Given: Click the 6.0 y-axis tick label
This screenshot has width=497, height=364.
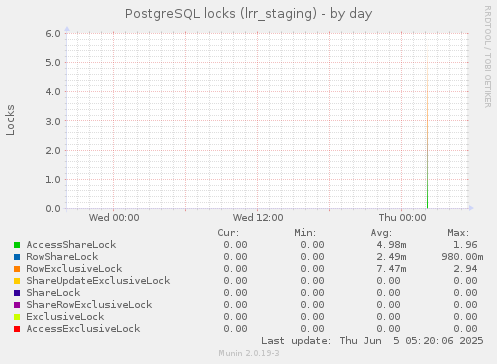Looking at the screenshot, I should coord(53,34).
